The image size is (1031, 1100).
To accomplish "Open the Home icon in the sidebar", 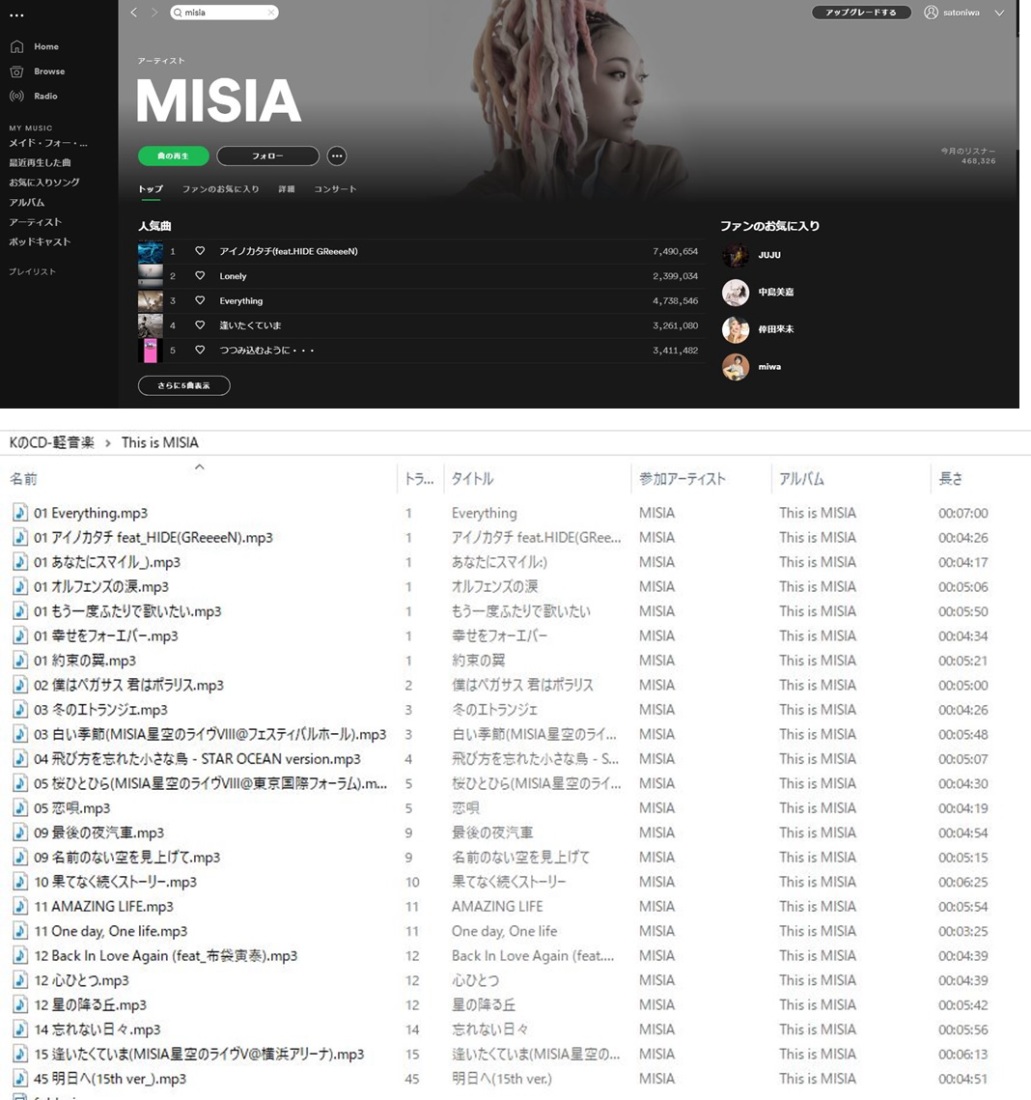I will 17,46.
